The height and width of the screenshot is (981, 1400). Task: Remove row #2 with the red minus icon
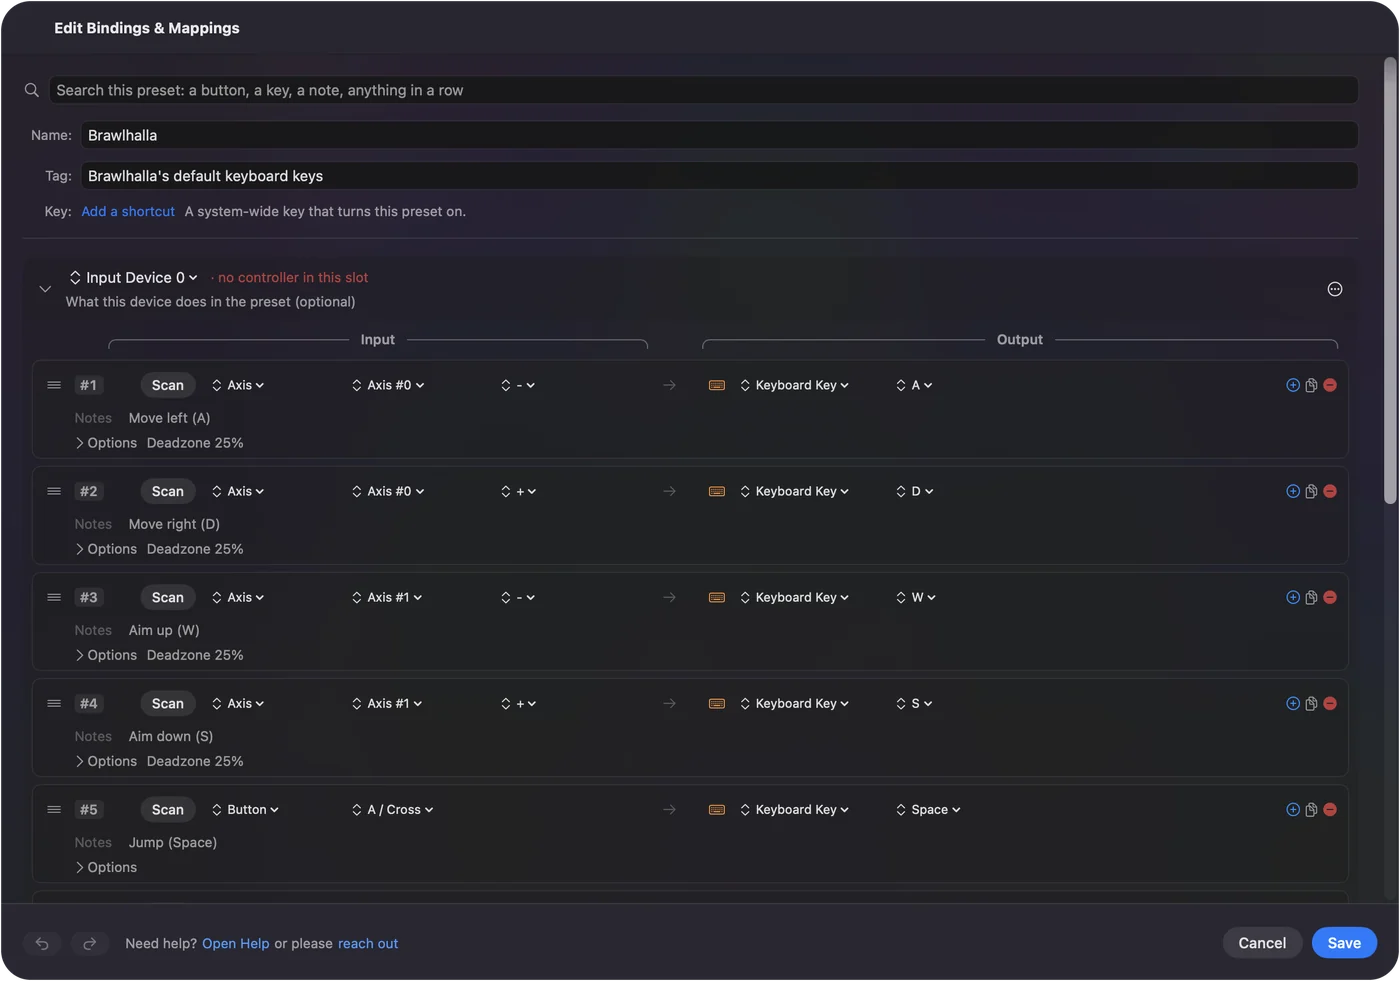click(1330, 491)
